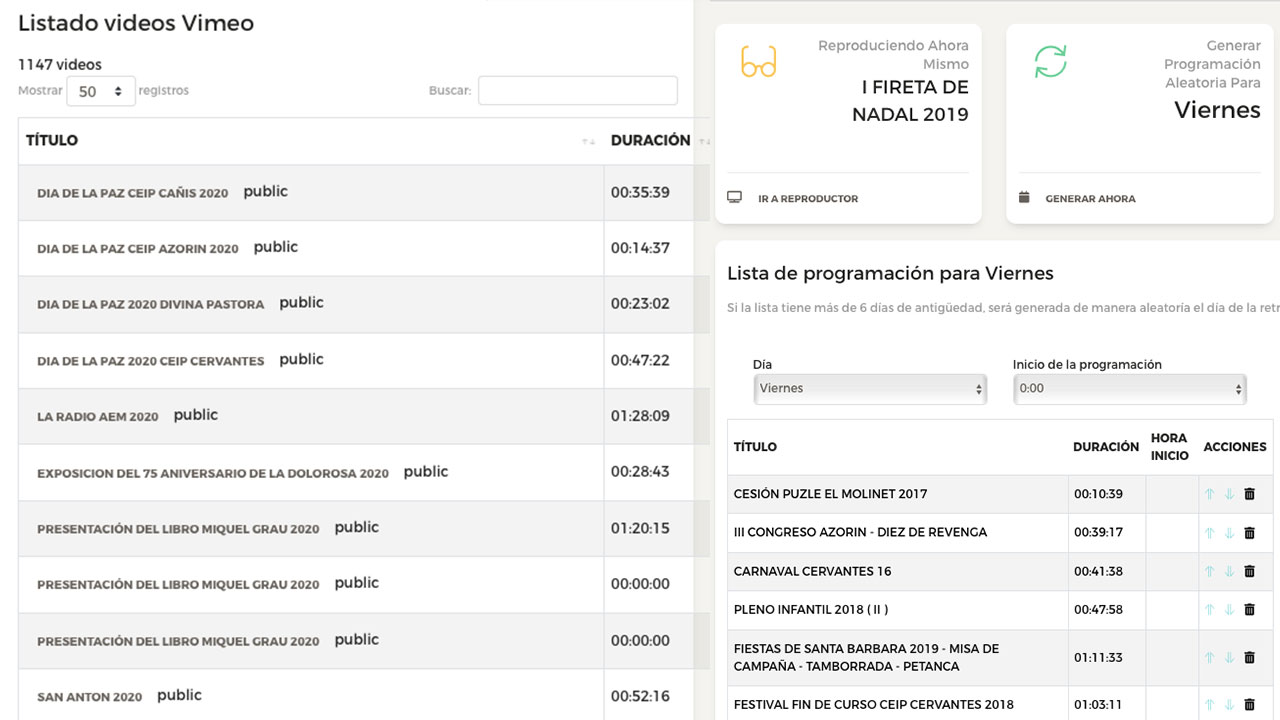
Task: Click schedule title CESIÓN PUZLE EL MOLINET 2017
Action: [830, 494]
